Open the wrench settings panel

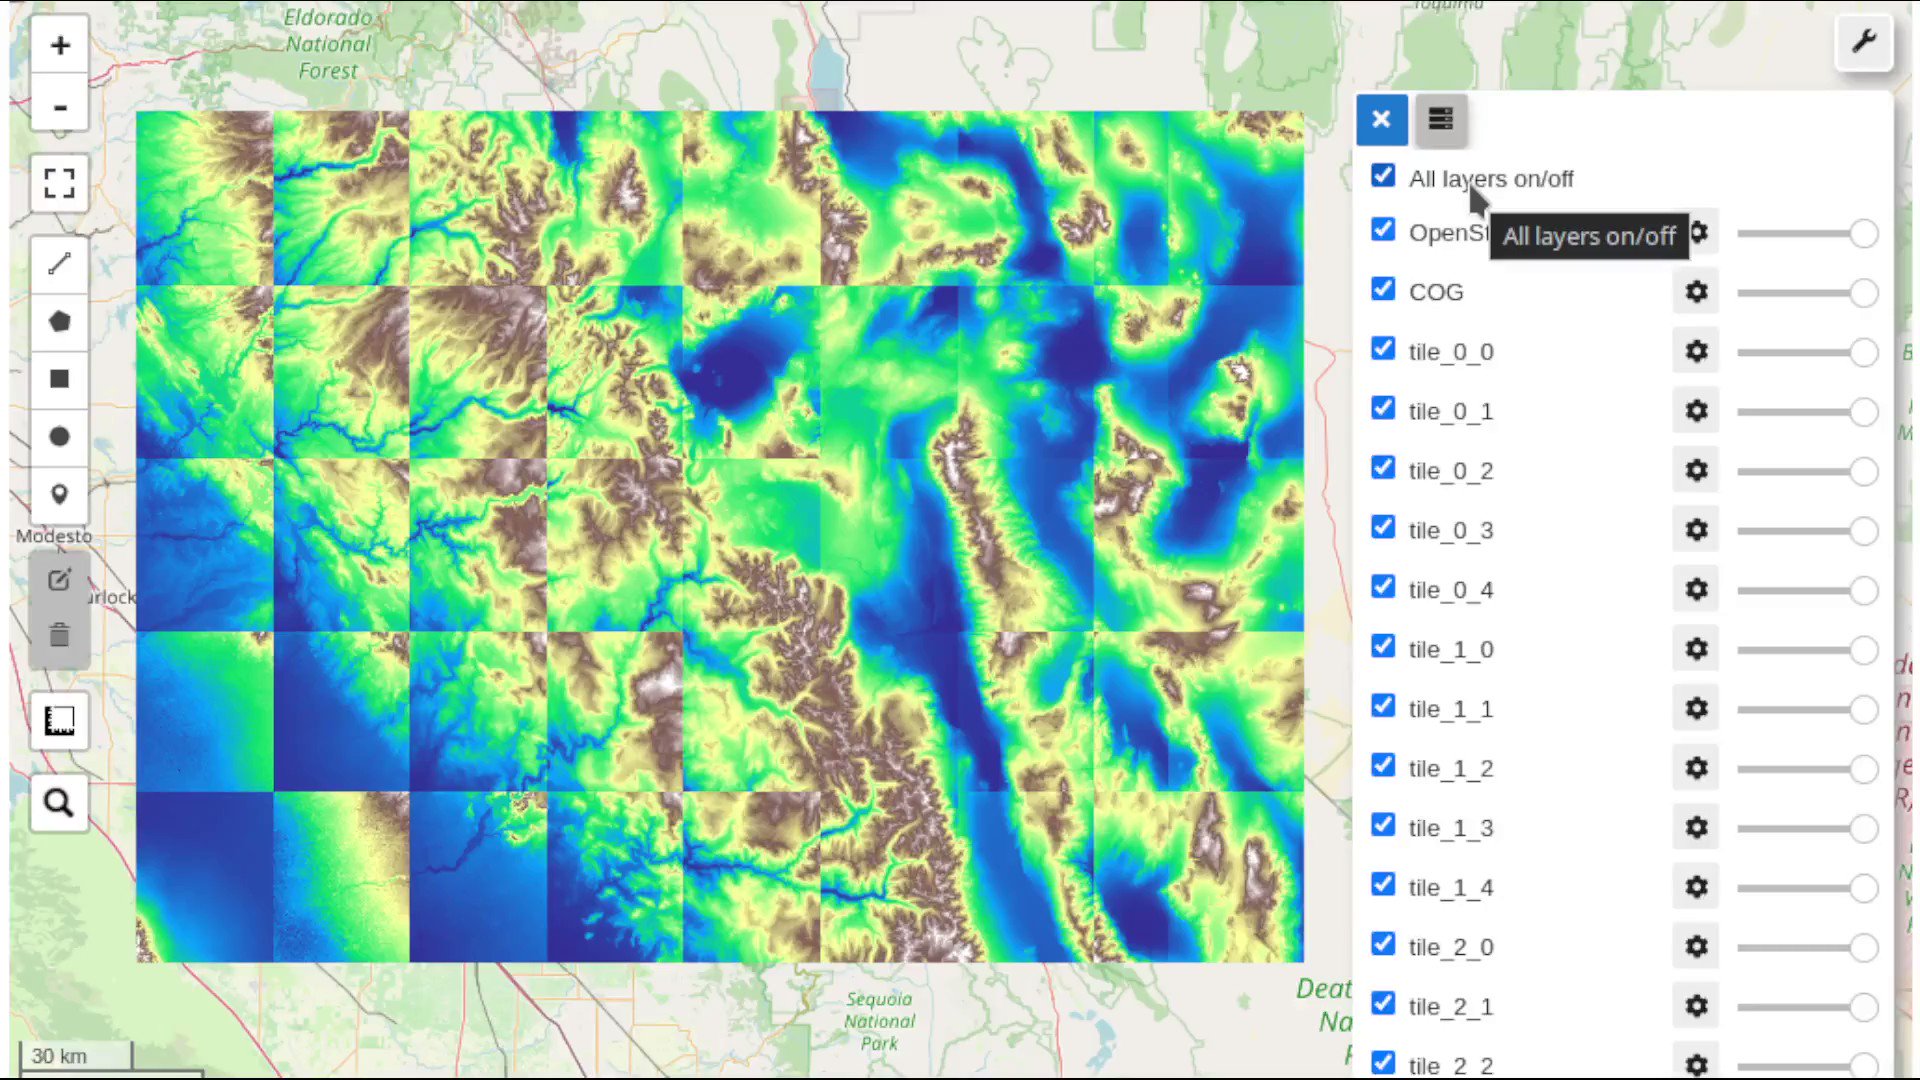1864,42
